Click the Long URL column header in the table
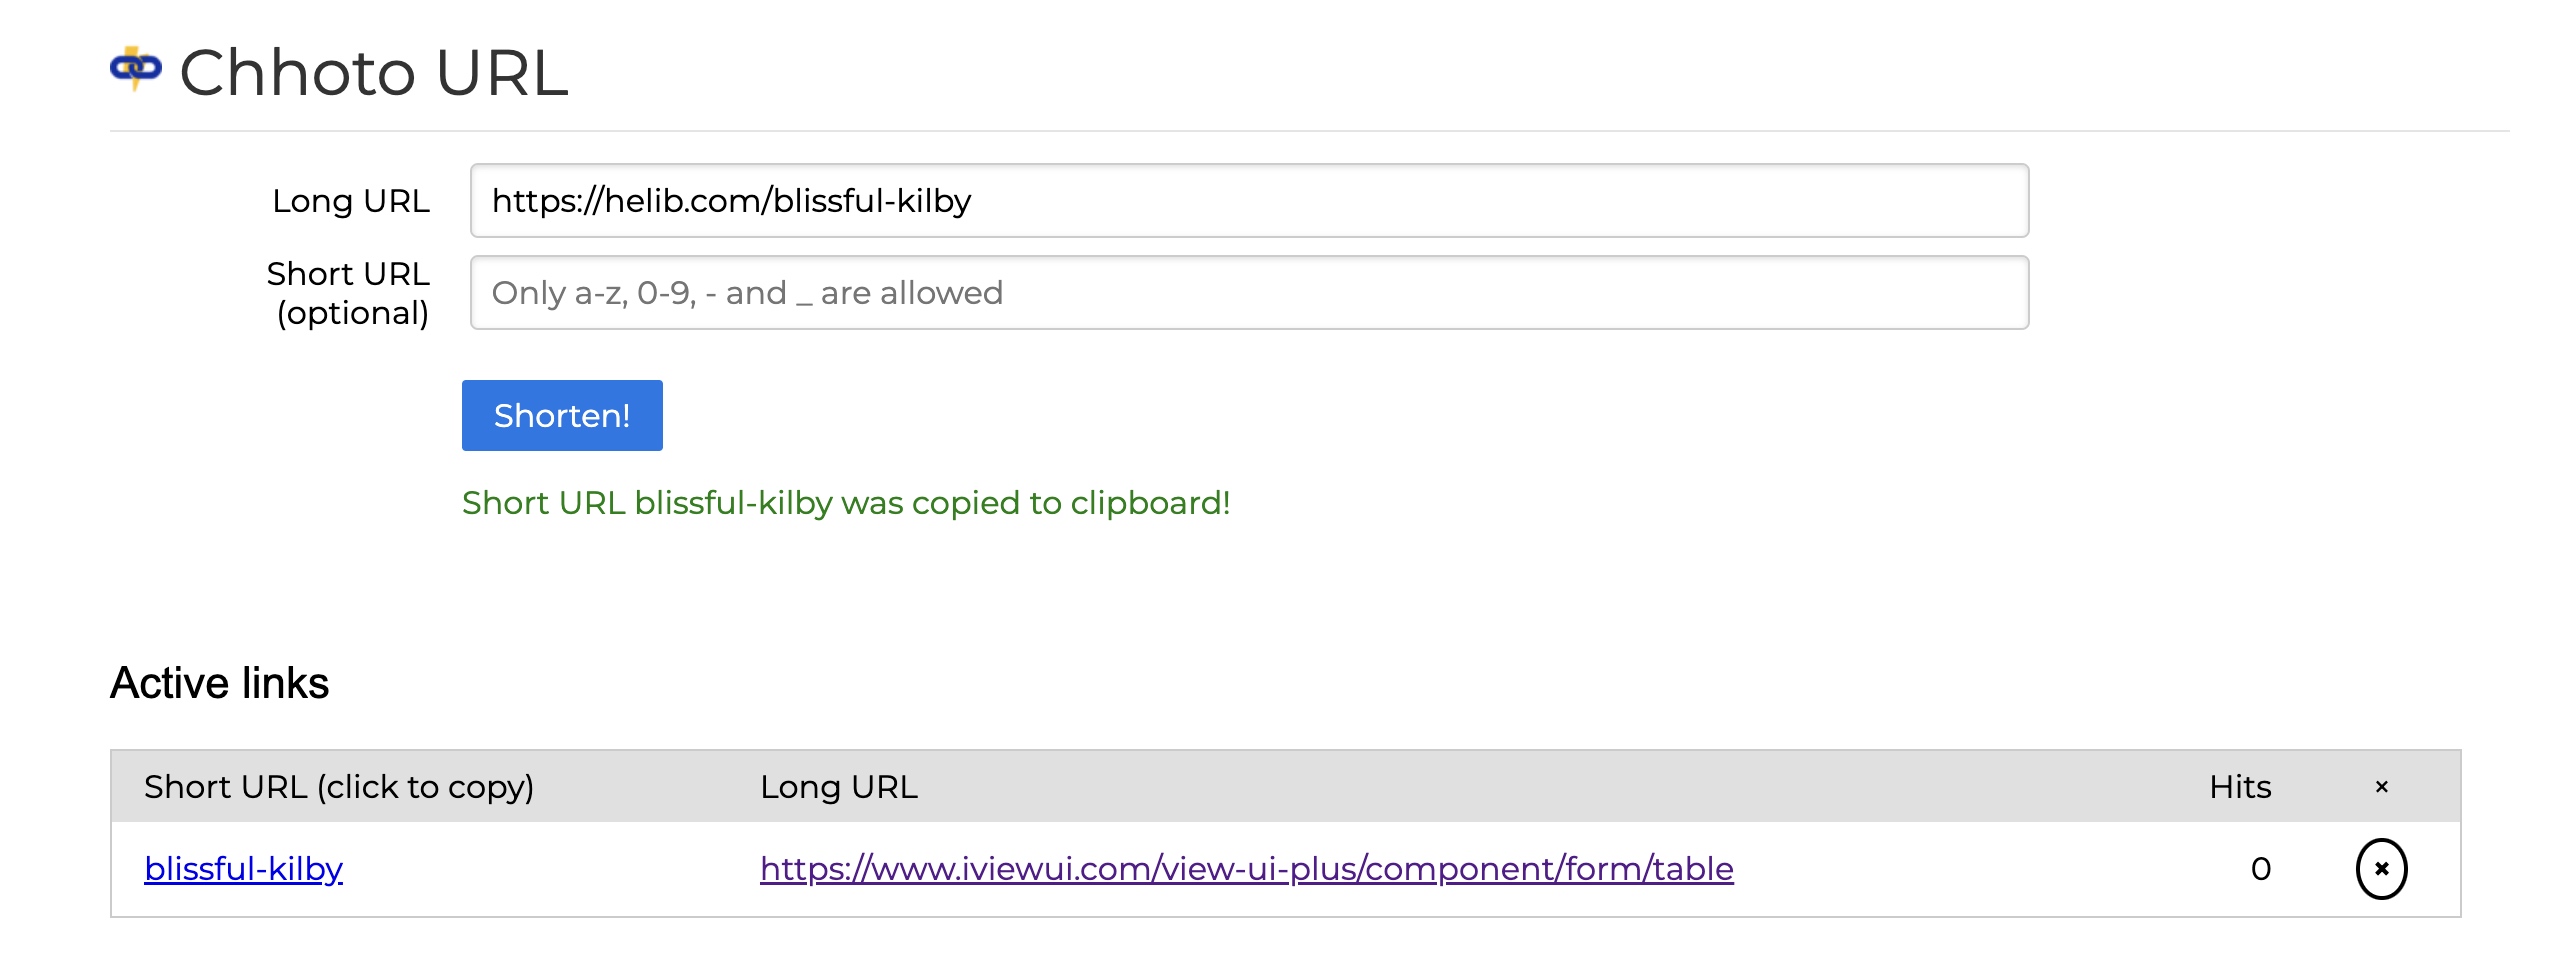The width and height of the screenshot is (2568, 980). (838, 787)
